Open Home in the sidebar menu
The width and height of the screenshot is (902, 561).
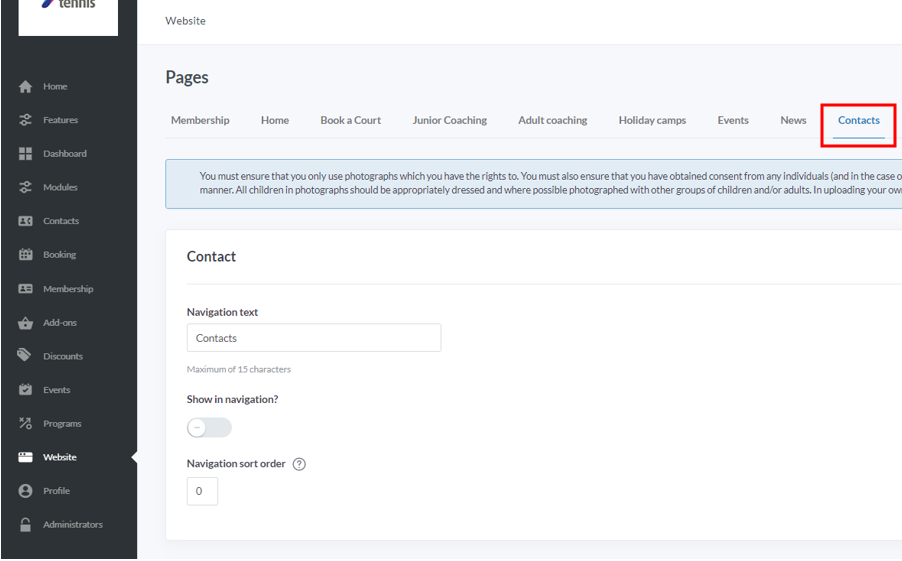[x=55, y=86]
